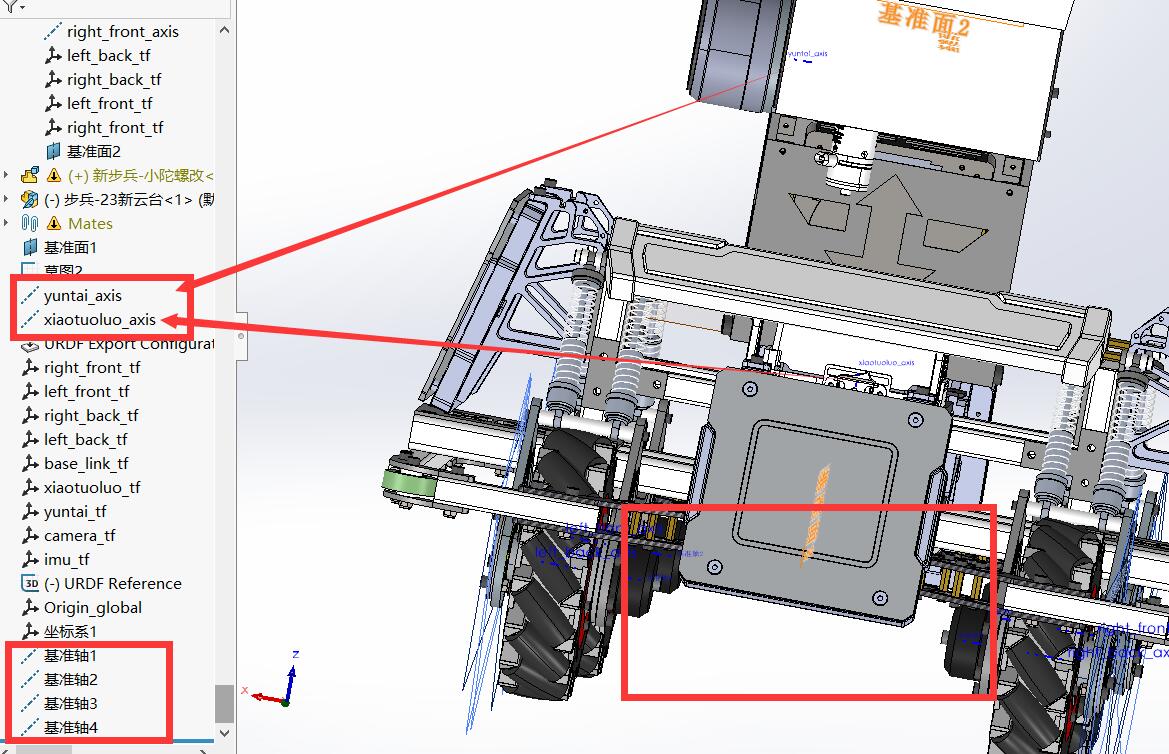Click the URDF Reference 3D sketch icon
Image resolution: width=1169 pixels, height=754 pixels.
click(x=30, y=584)
